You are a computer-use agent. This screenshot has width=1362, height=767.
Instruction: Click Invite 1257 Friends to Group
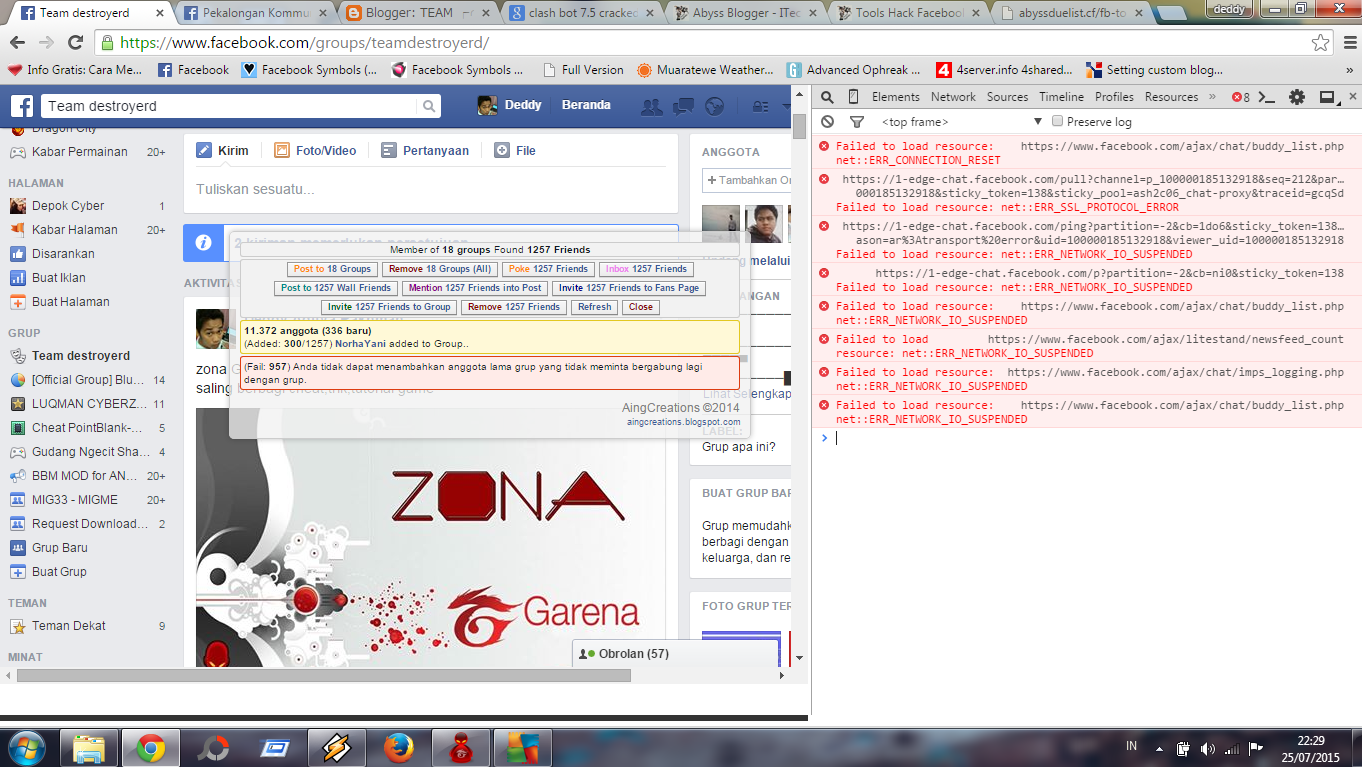pyautogui.click(x=389, y=307)
